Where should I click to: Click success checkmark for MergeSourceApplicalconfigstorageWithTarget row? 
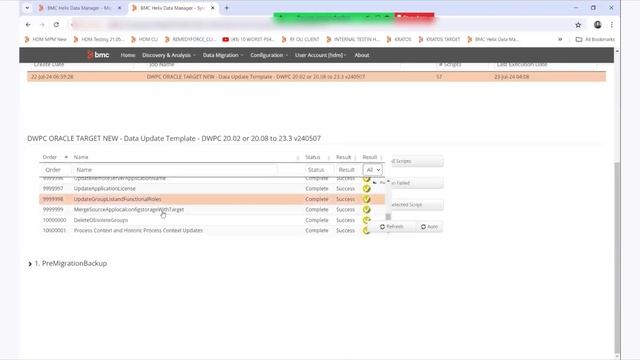[367, 209]
